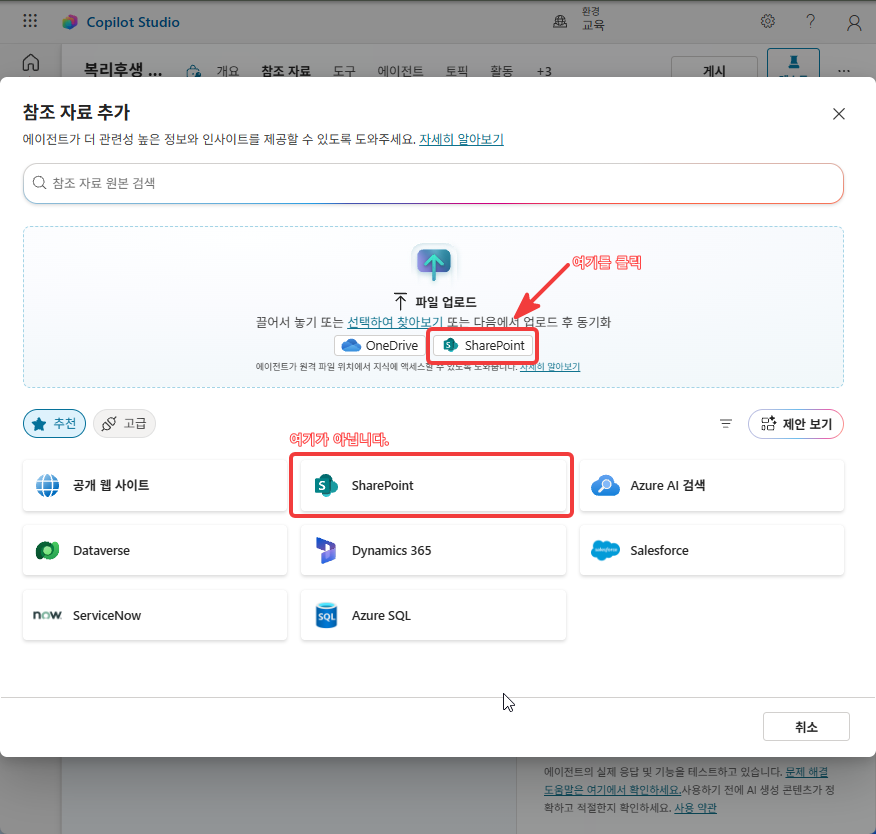Go to Home in sidebar
This screenshot has height=834, width=876.
31,63
